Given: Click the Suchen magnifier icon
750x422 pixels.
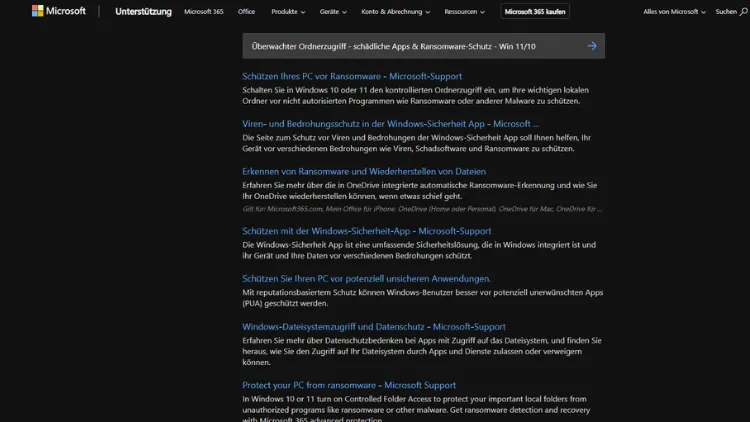Looking at the screenshot, I should tap(743, 11).
